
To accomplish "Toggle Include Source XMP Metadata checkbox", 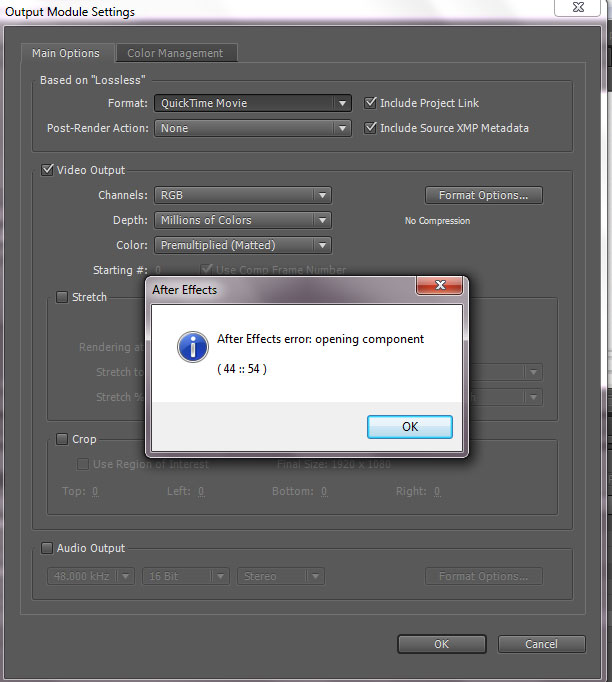I will [370, 128].
